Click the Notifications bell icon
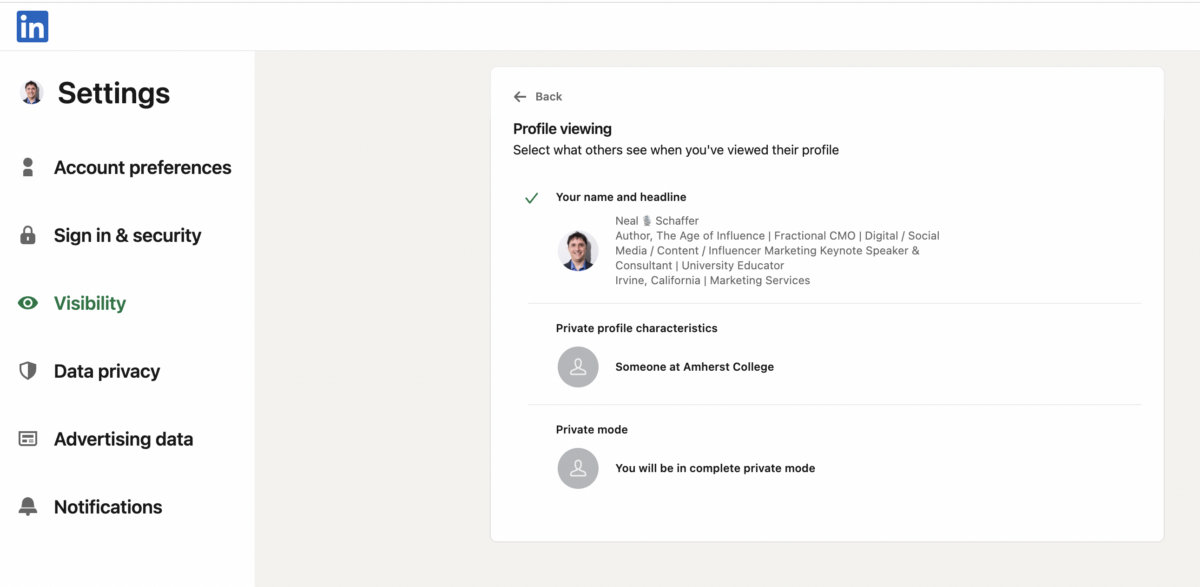The height and width of the screenshot is (587, 1200). 28,507
